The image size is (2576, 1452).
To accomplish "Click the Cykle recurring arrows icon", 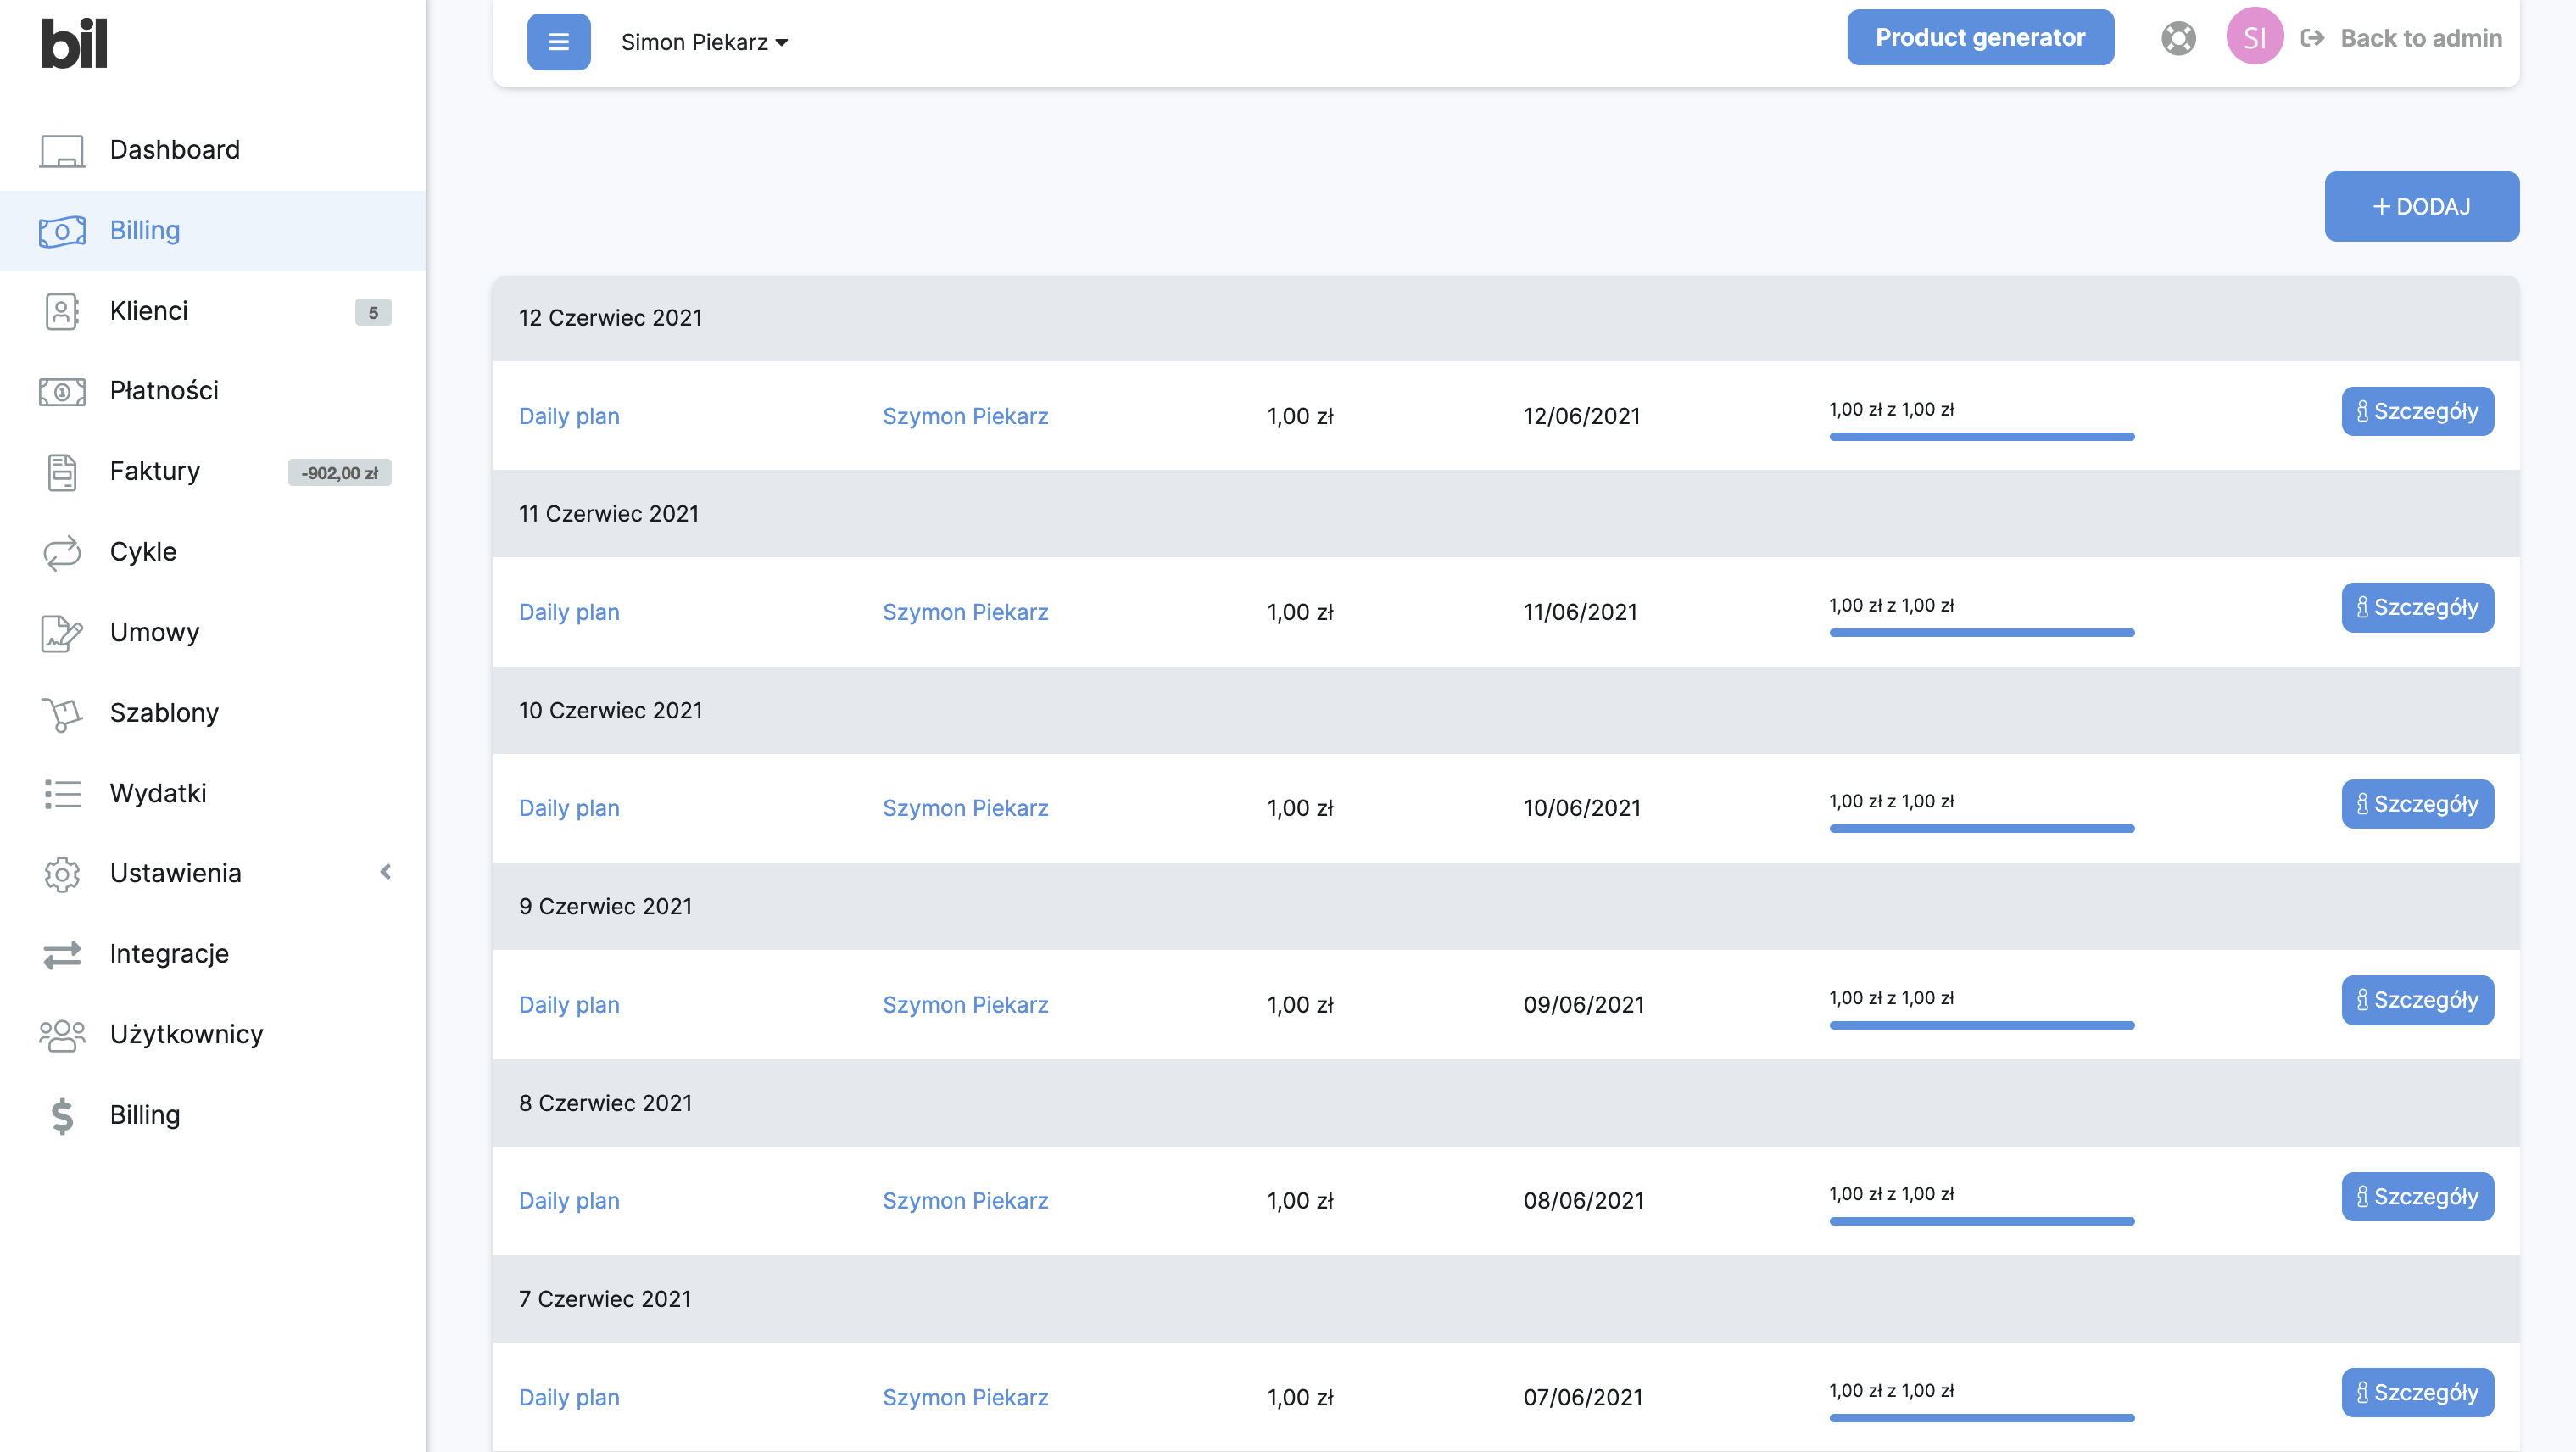I will [62, 552].
